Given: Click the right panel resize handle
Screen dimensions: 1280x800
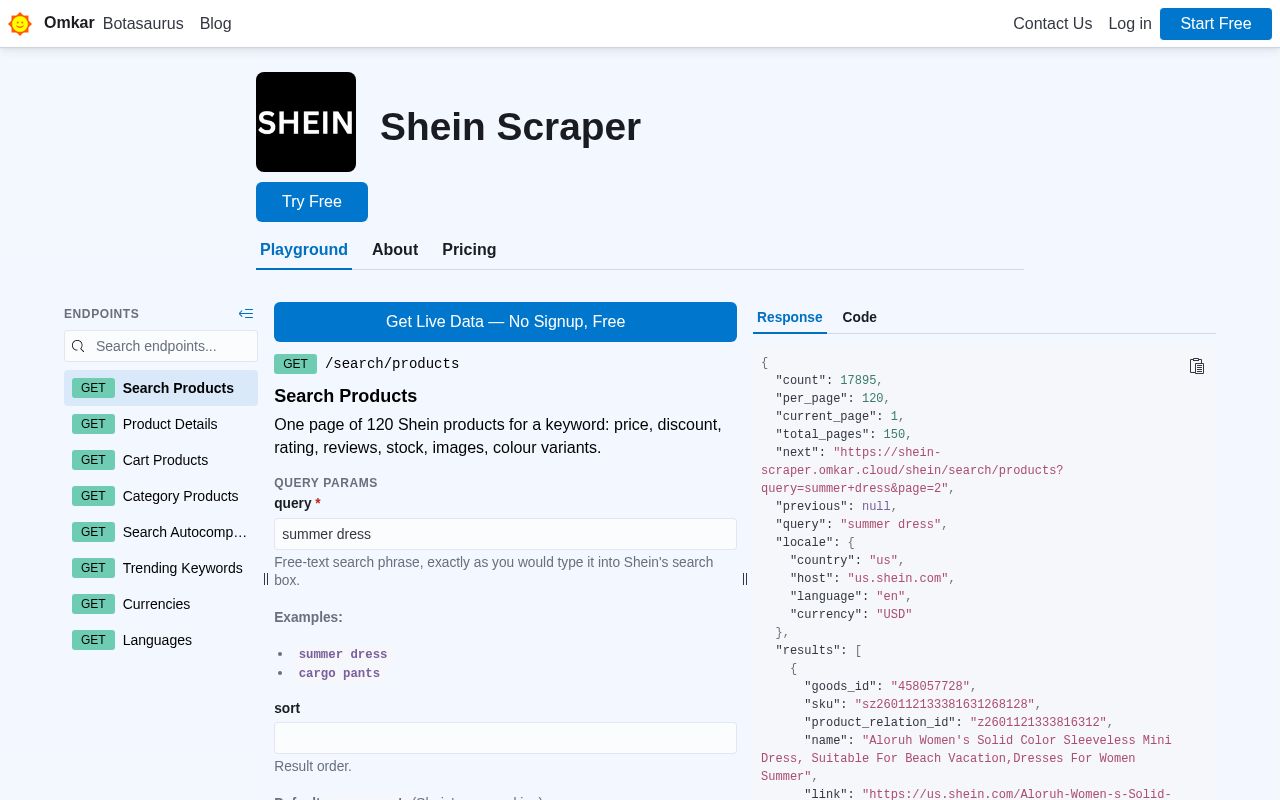Looking at the screenshot, I should [745, 579].
